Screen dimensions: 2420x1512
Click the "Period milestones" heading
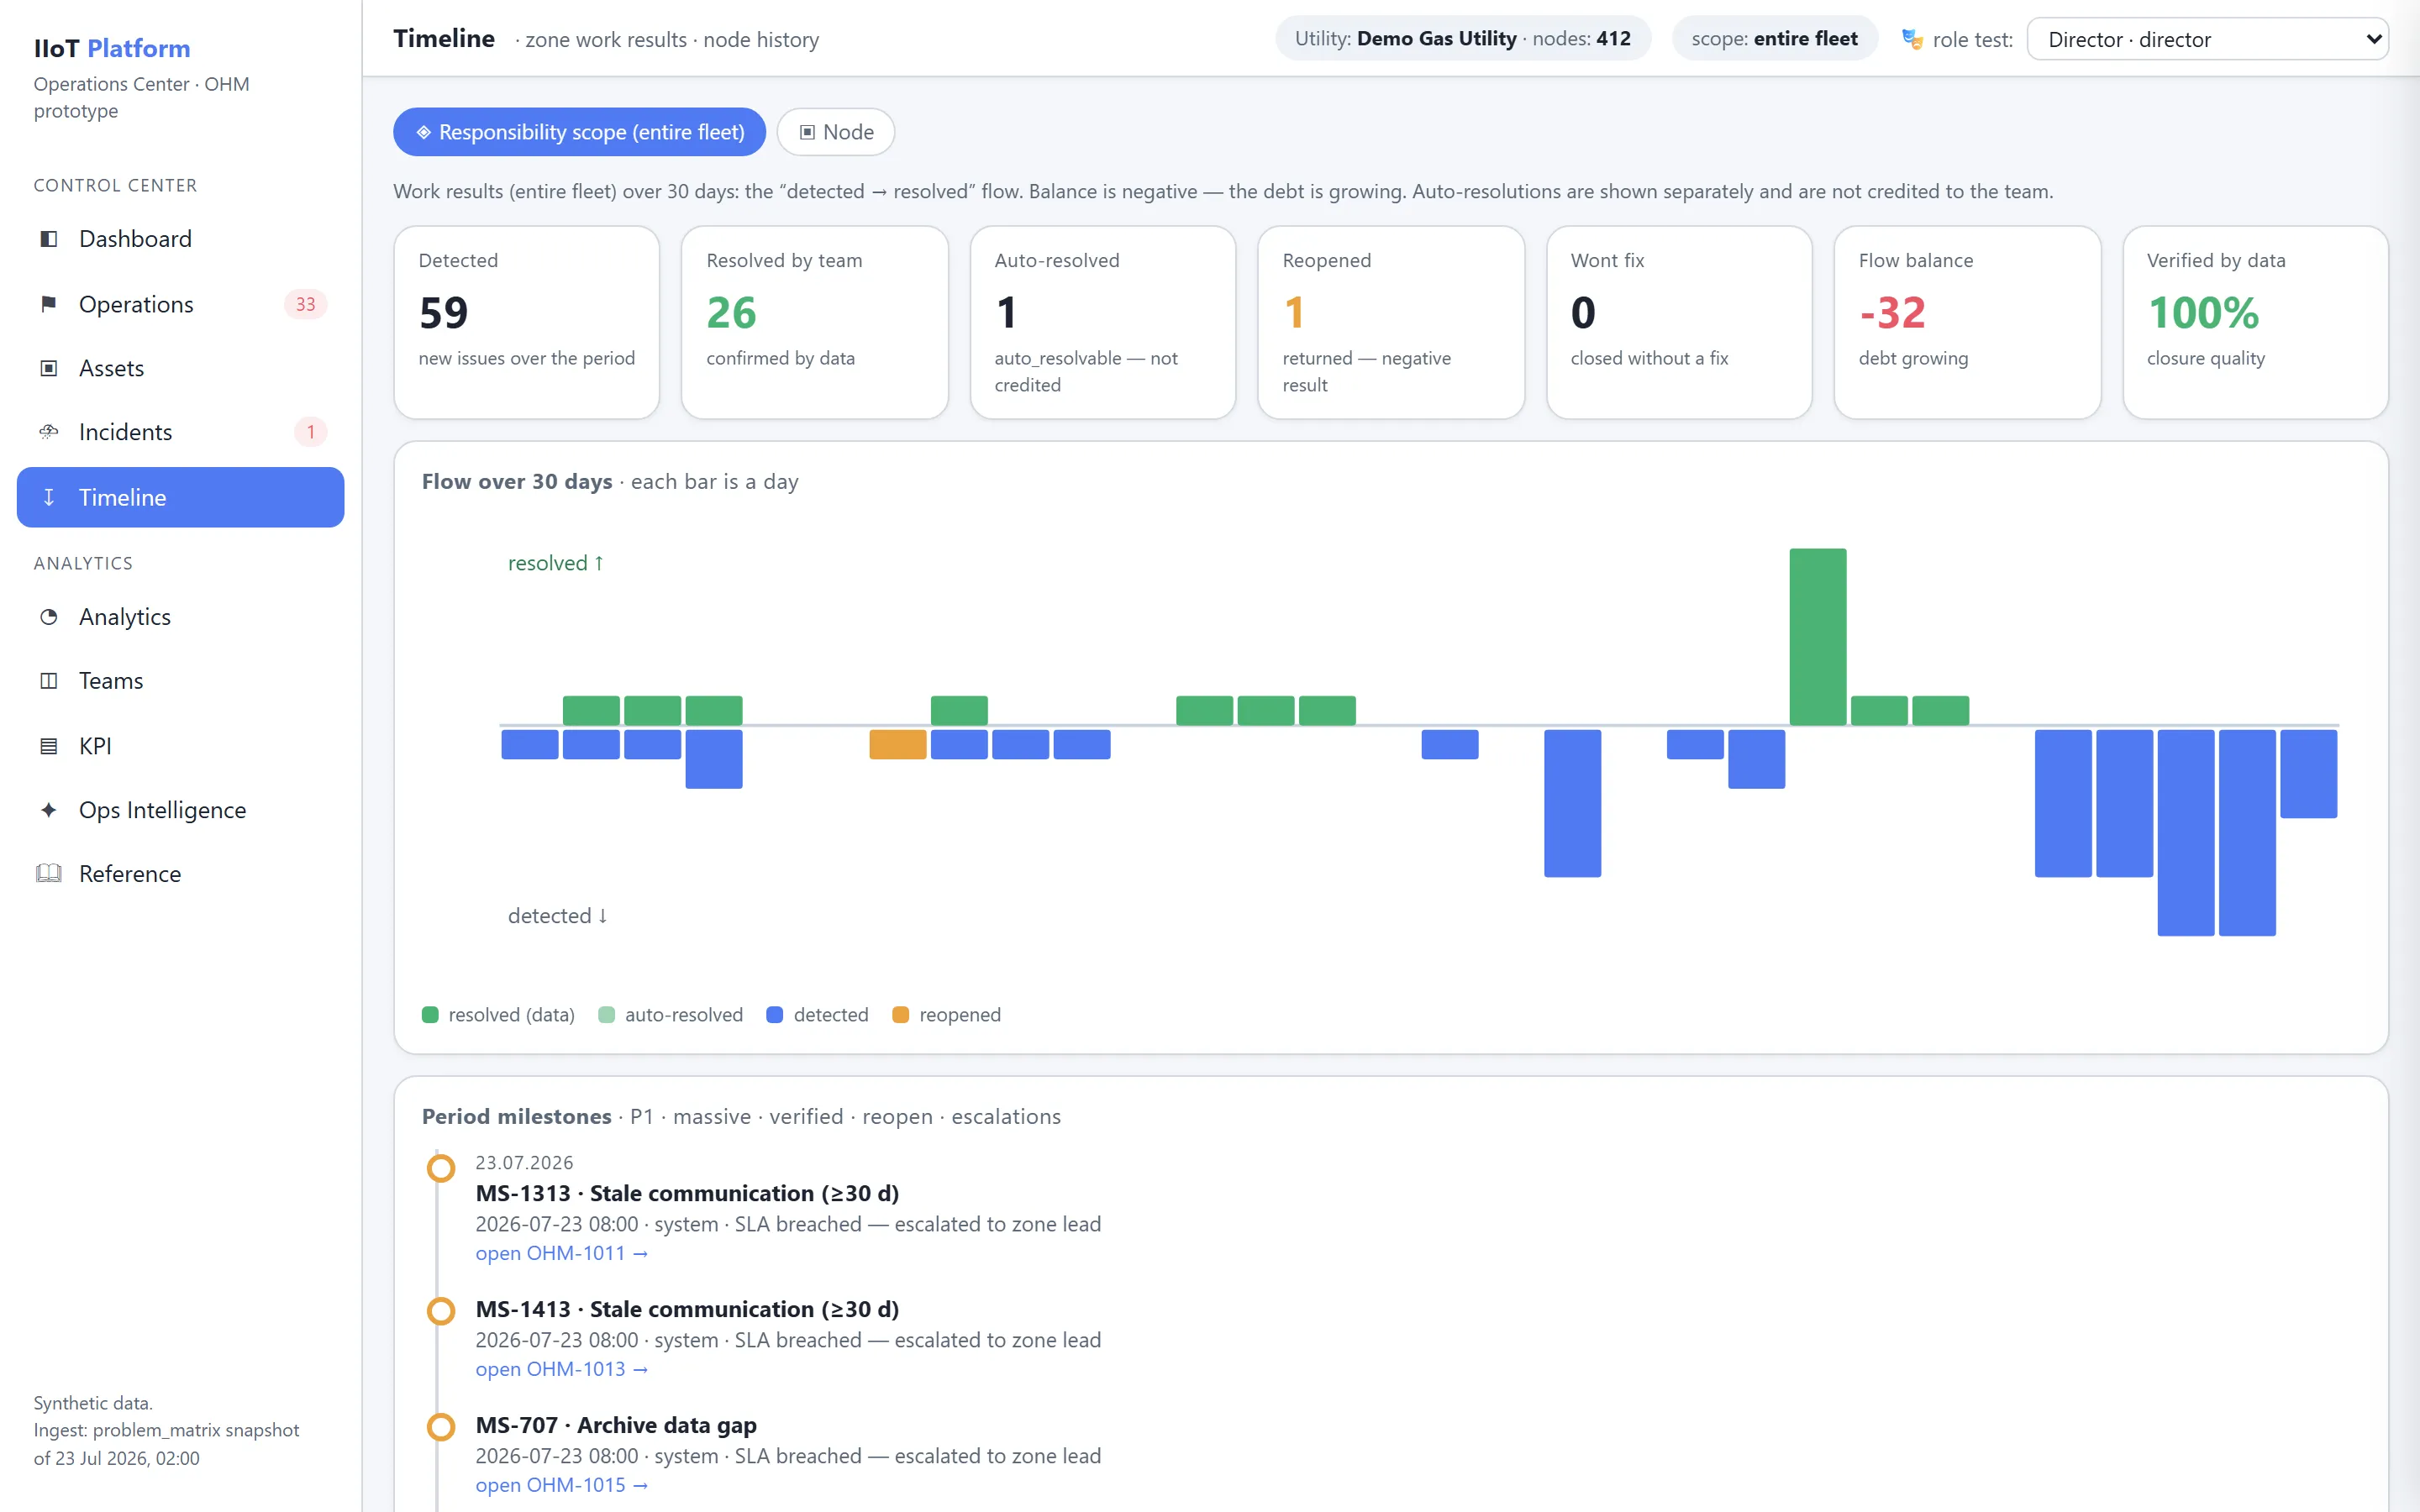[517, 1116]
